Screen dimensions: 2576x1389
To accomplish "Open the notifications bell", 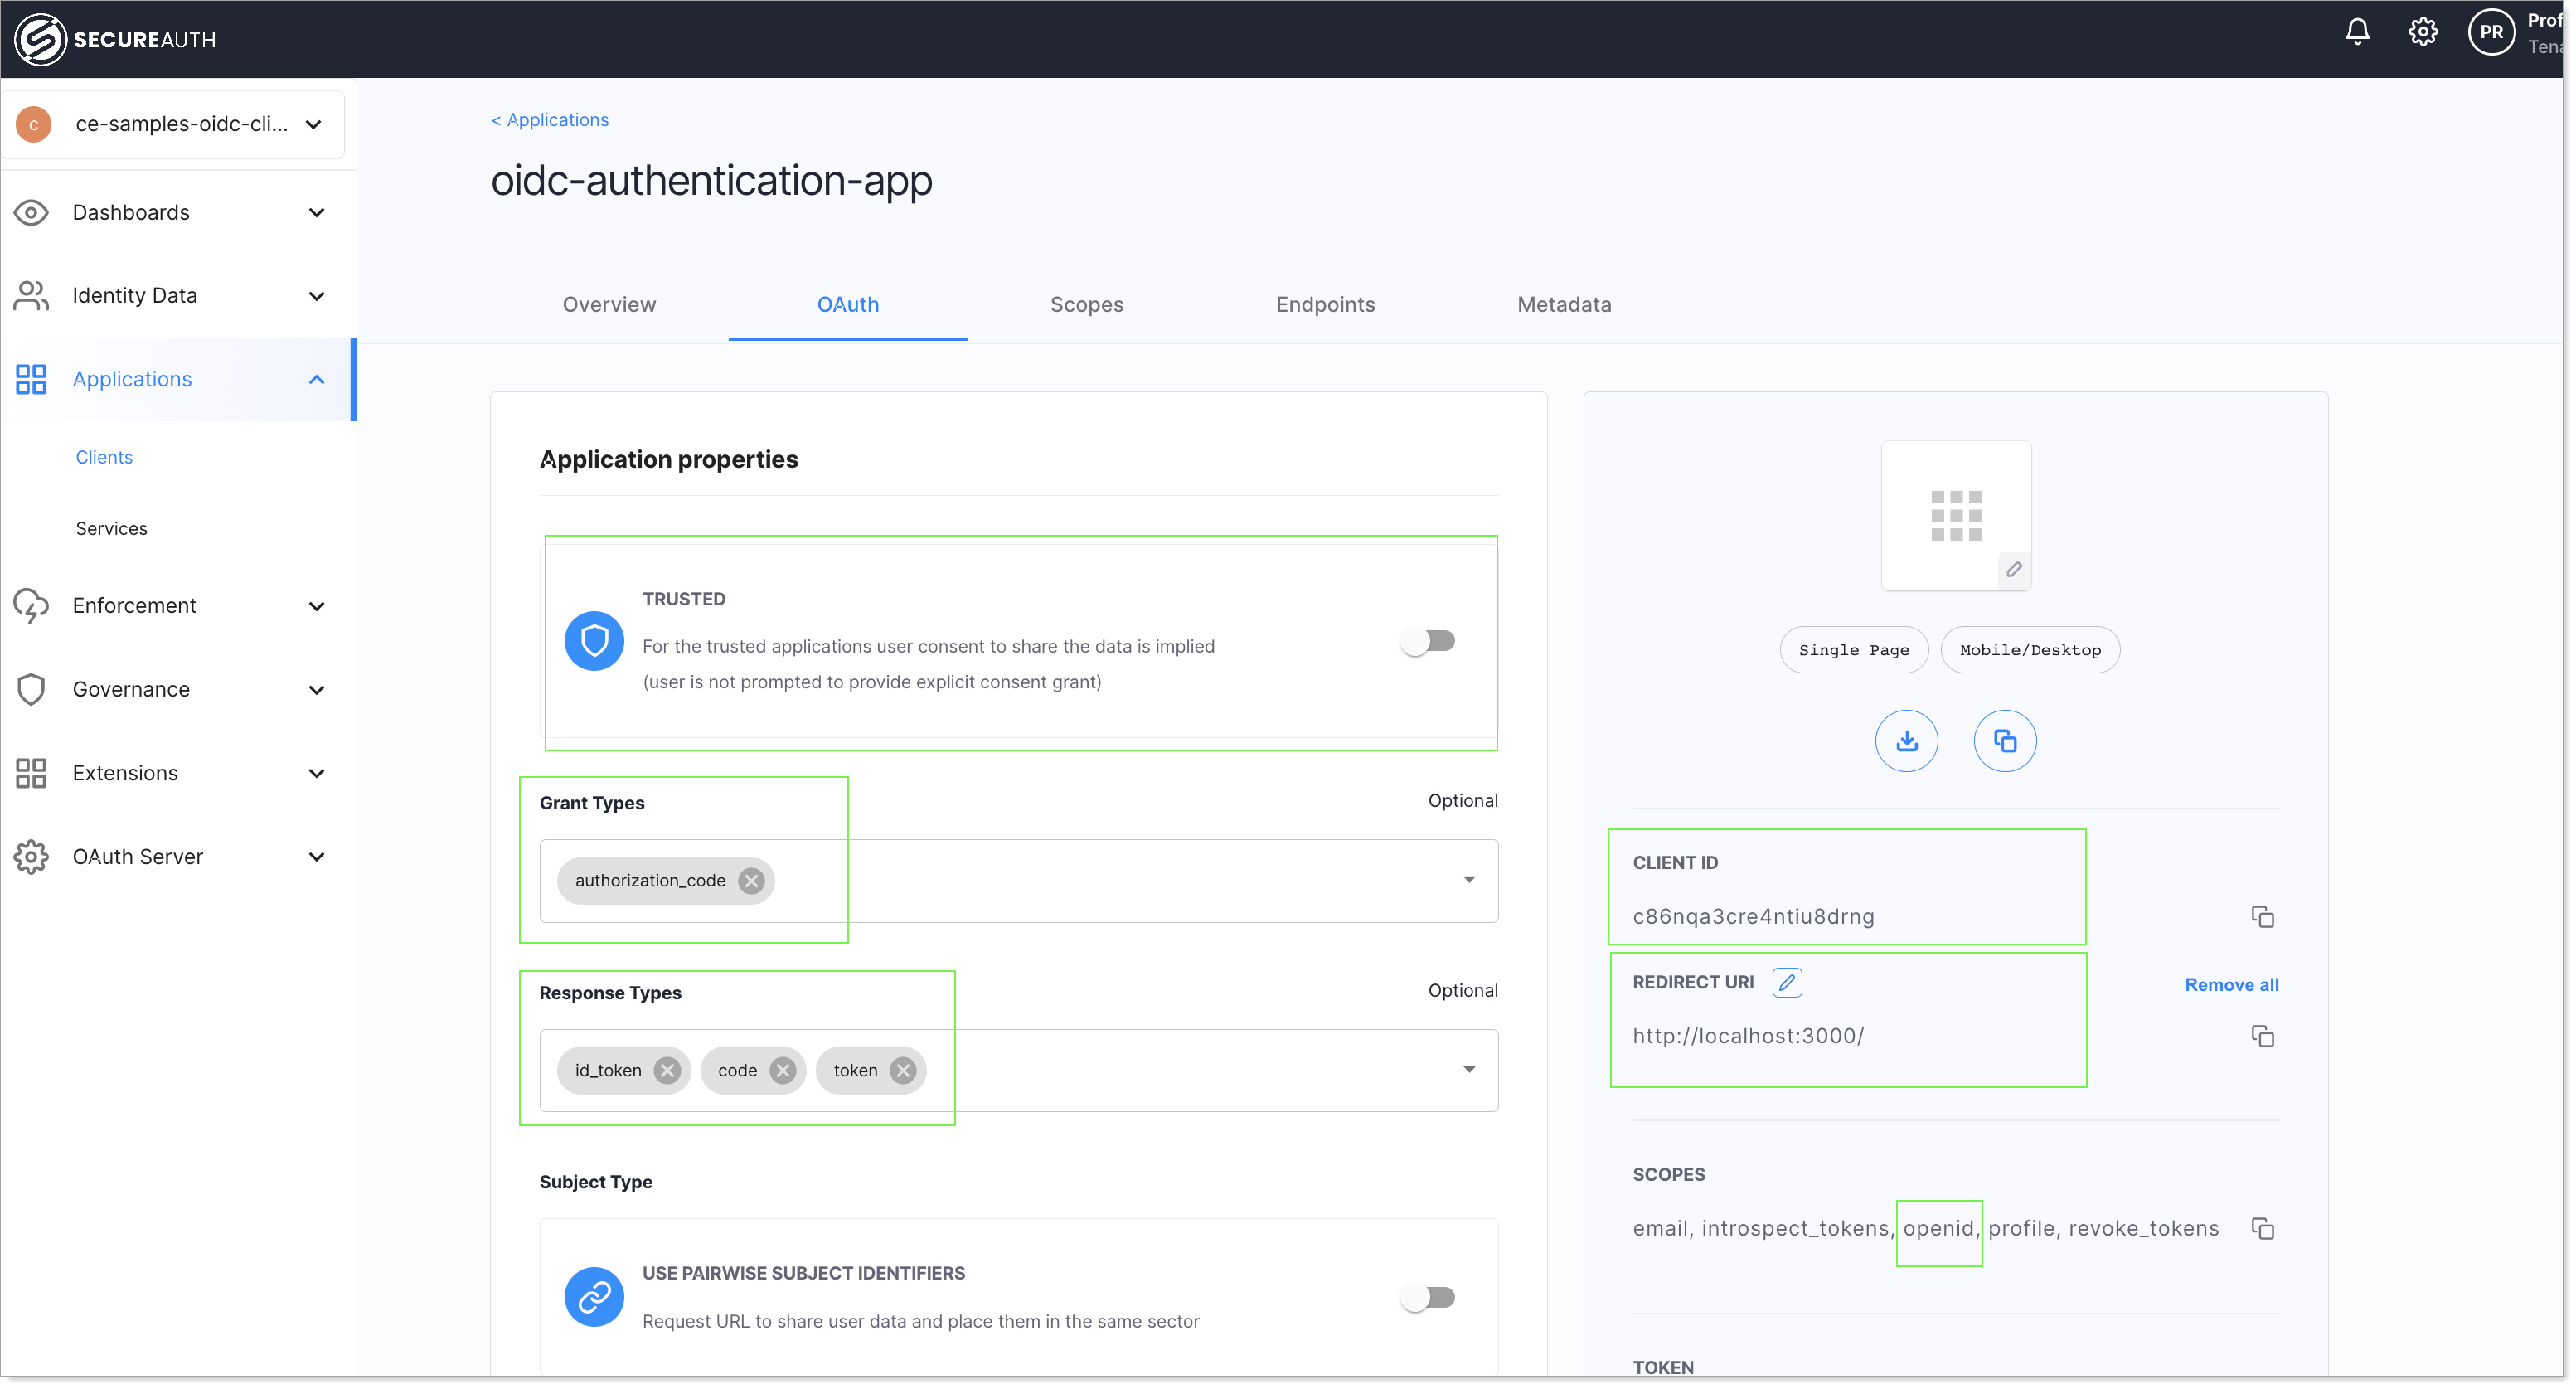I will 2357,32.
